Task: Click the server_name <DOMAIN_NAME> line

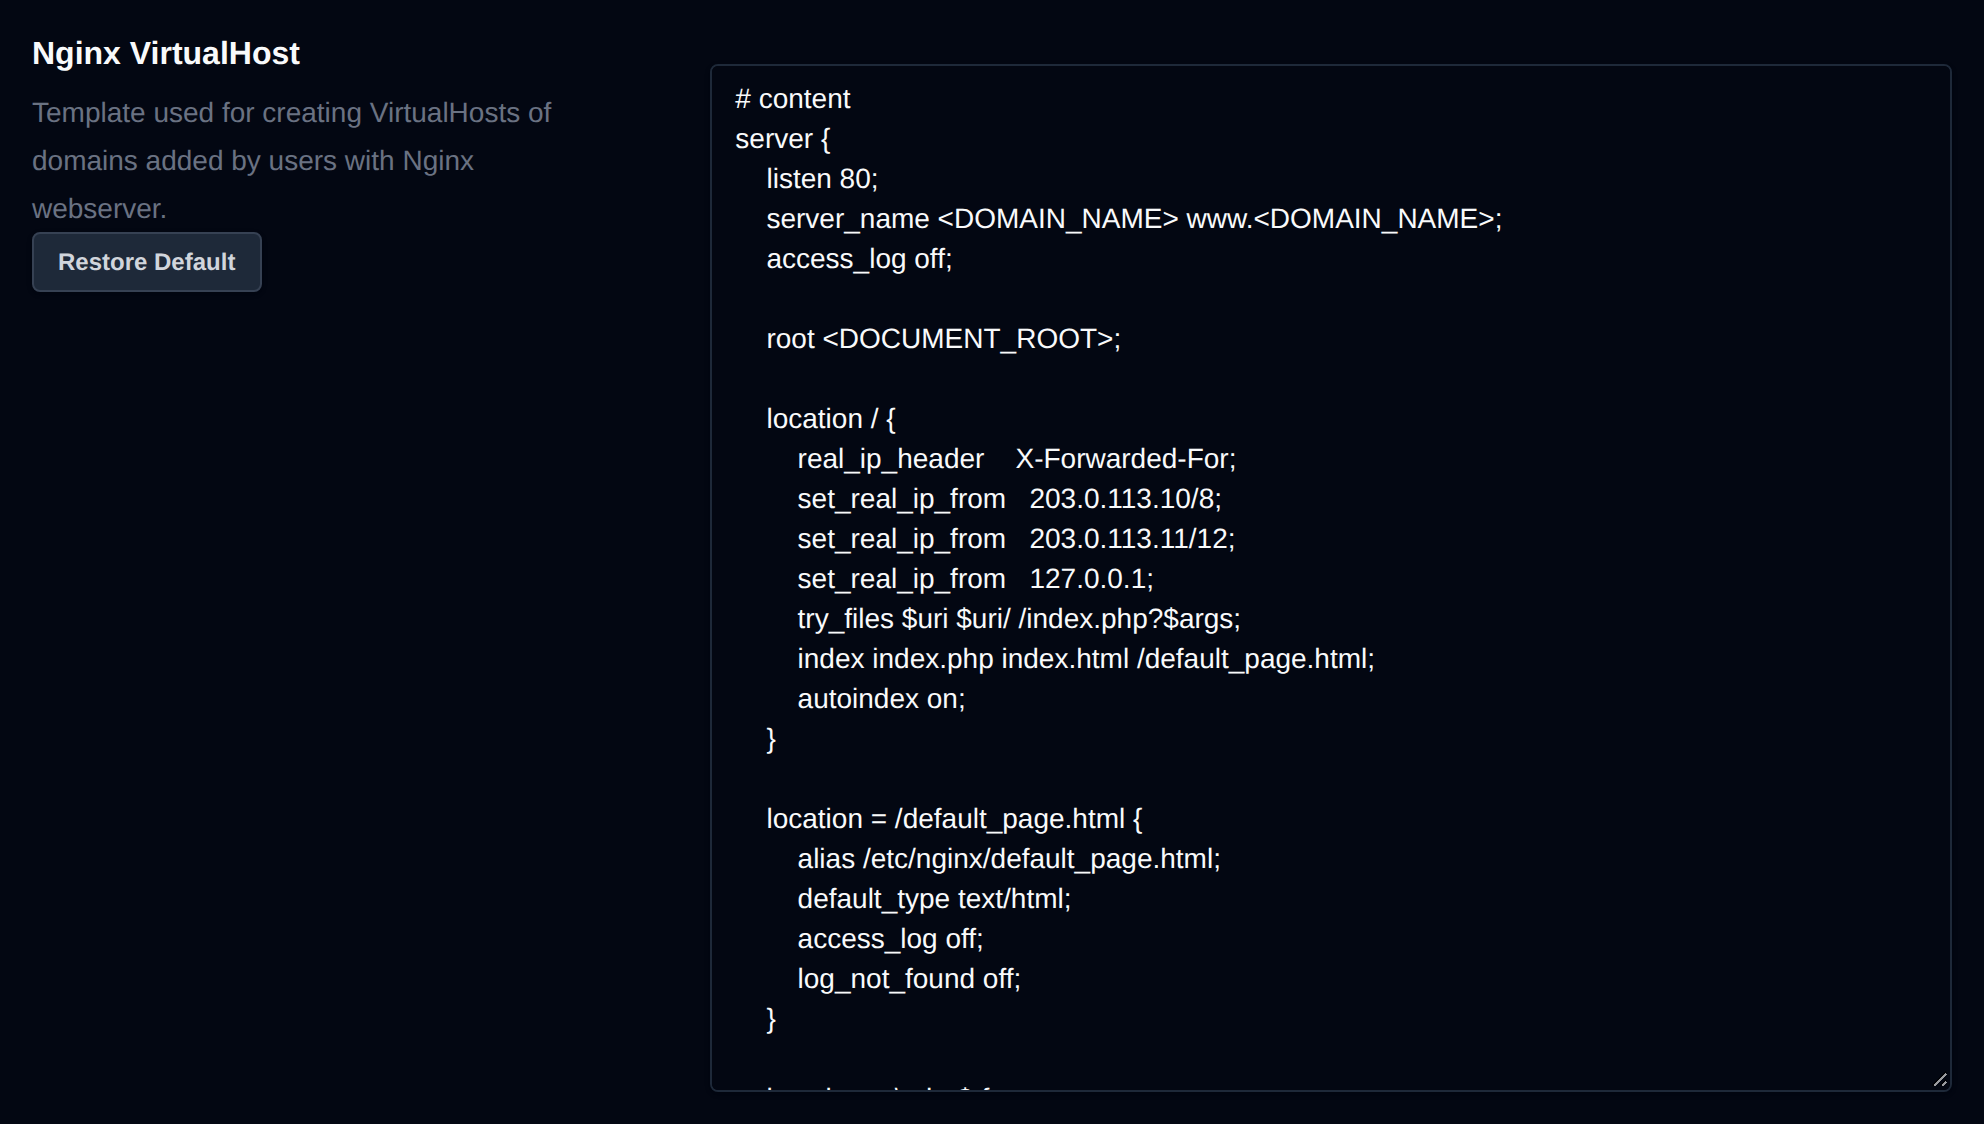Action: pyautogui.click(x=1134, y=219)
